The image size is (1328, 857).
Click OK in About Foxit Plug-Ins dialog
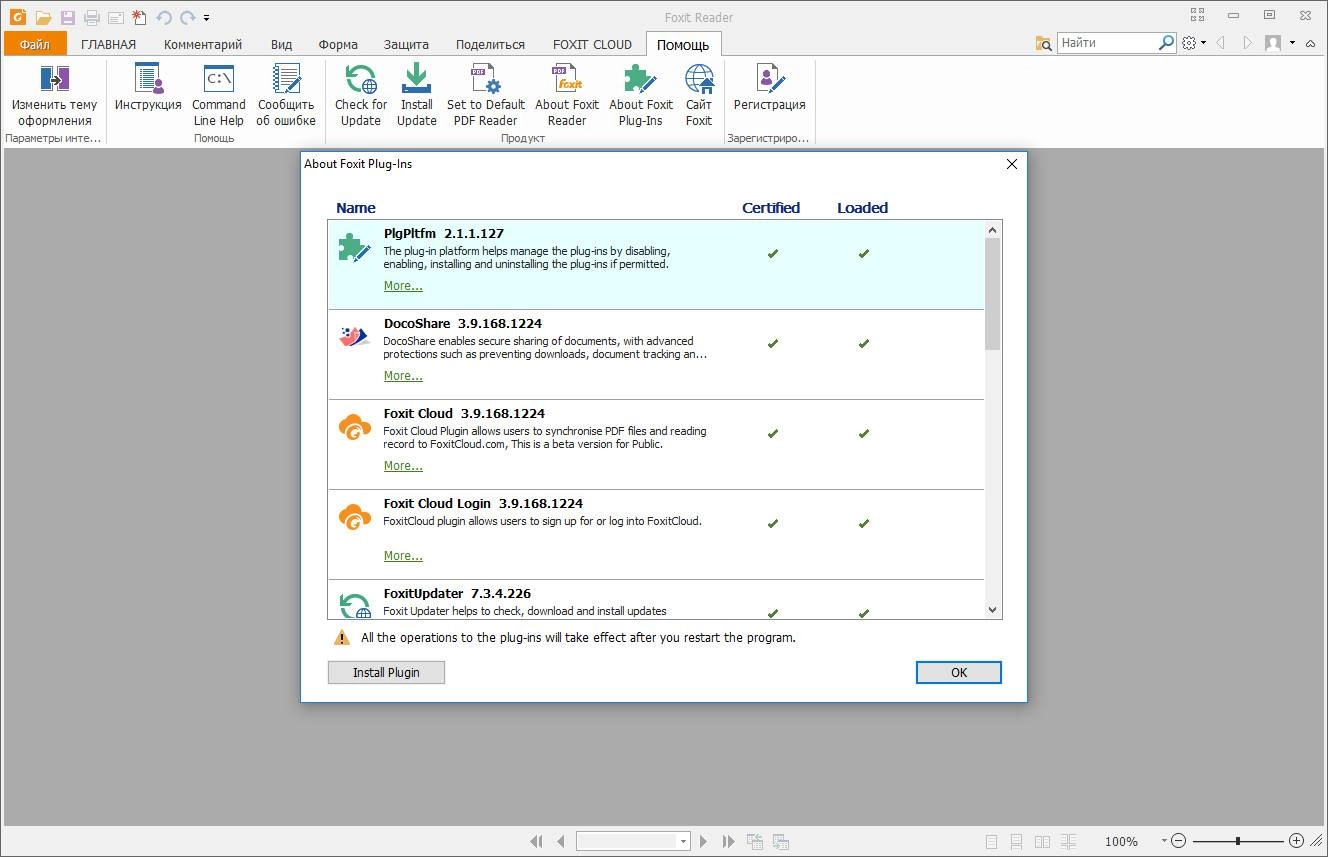(958, 672)
